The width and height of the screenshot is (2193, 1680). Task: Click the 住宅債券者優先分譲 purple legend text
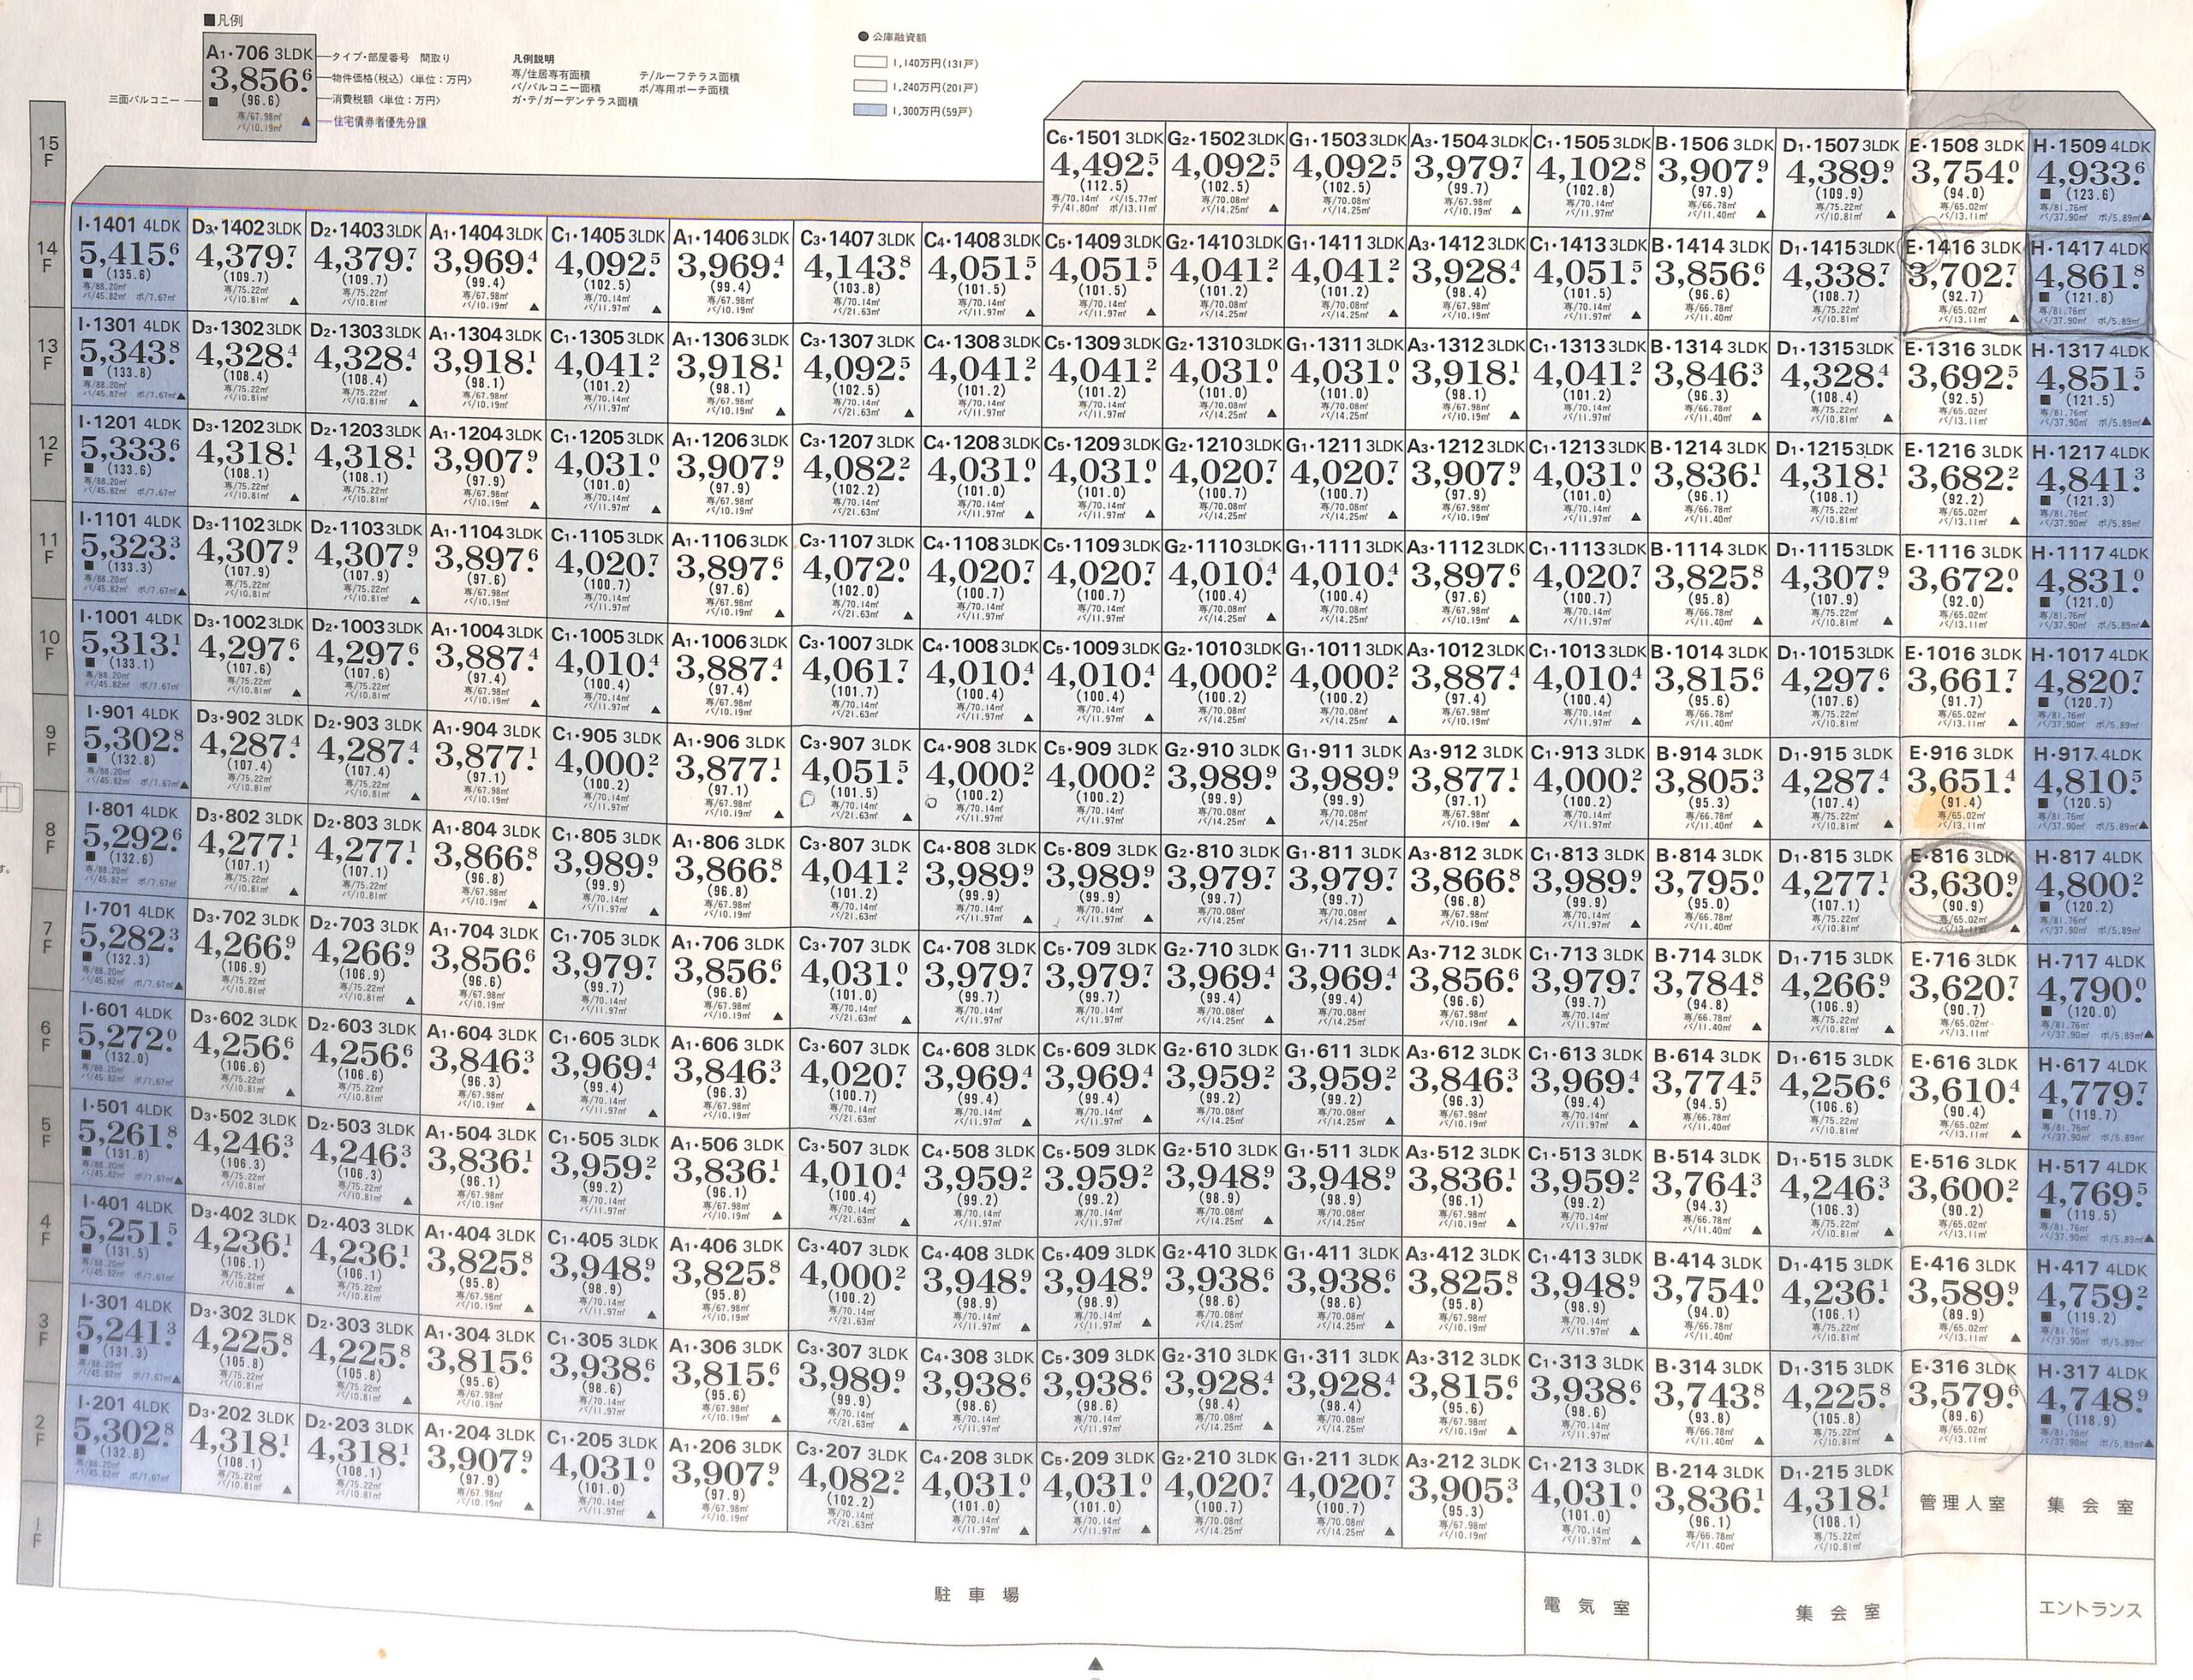(379, 122)
